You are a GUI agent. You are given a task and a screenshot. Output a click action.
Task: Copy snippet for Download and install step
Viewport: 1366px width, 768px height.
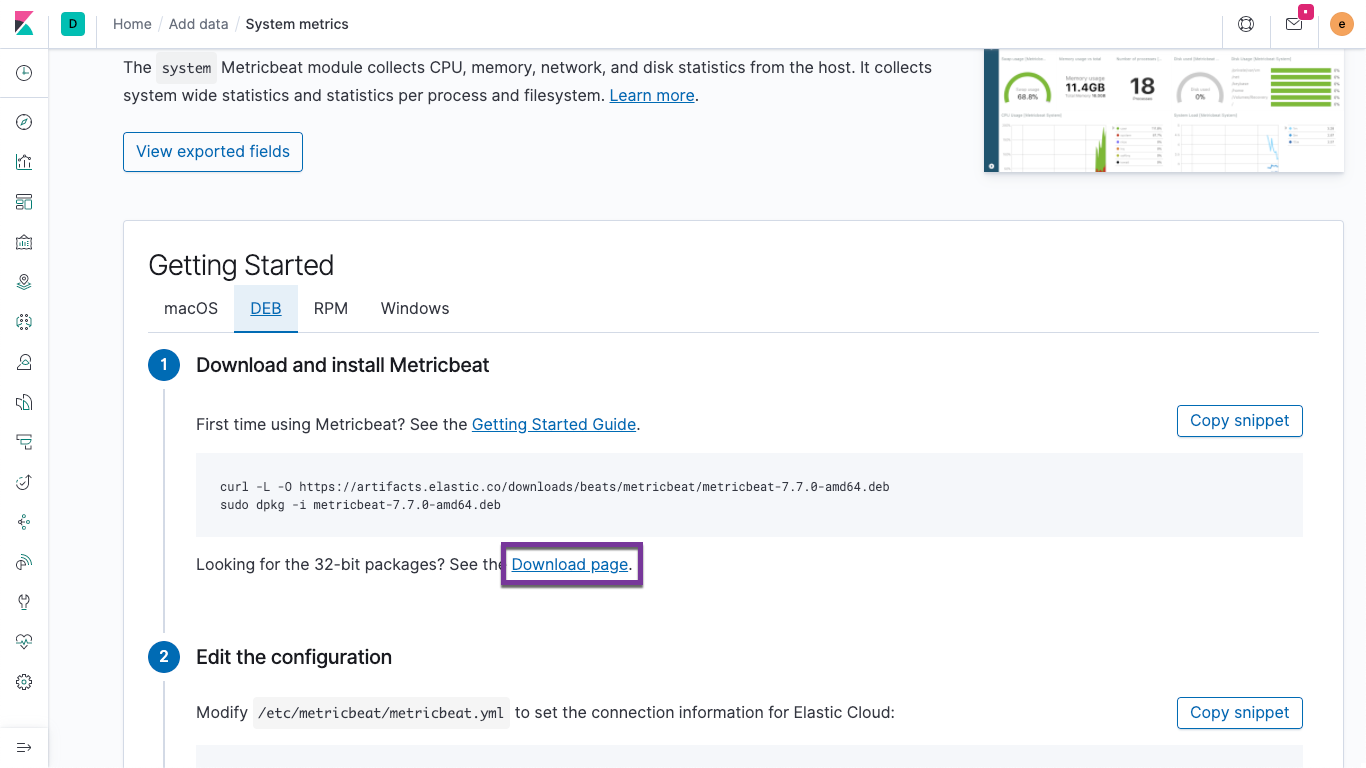coord(1240,421)
